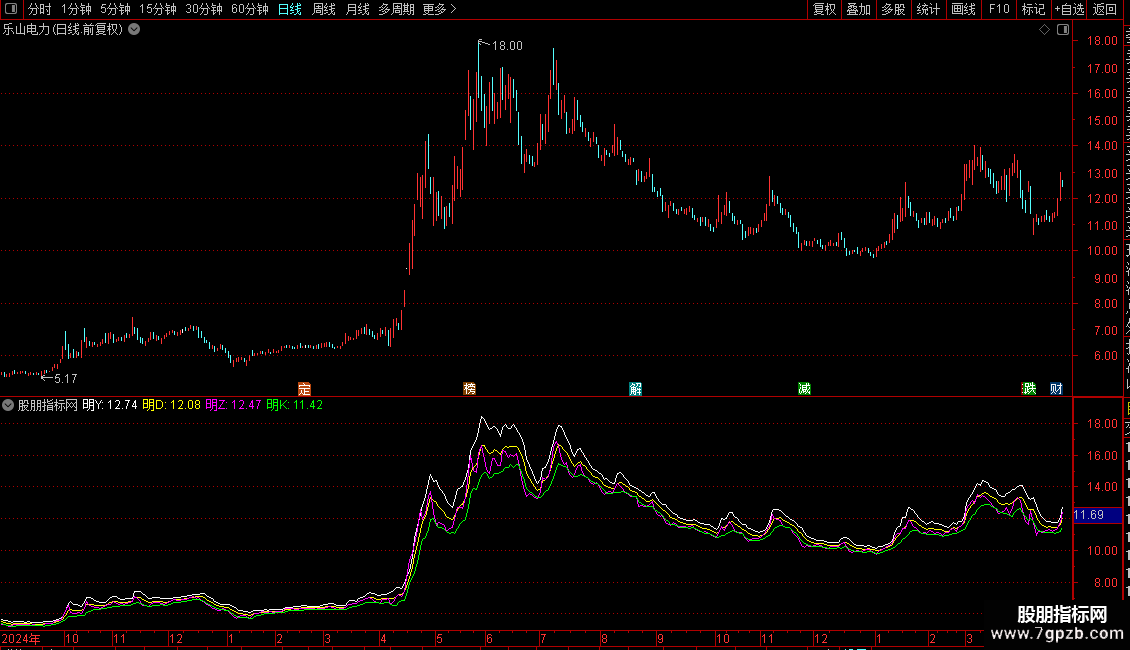Click the 叠加 overlay button
Image resolution: width=1130 pixels, height=650 pixels.
coord(858,9)
